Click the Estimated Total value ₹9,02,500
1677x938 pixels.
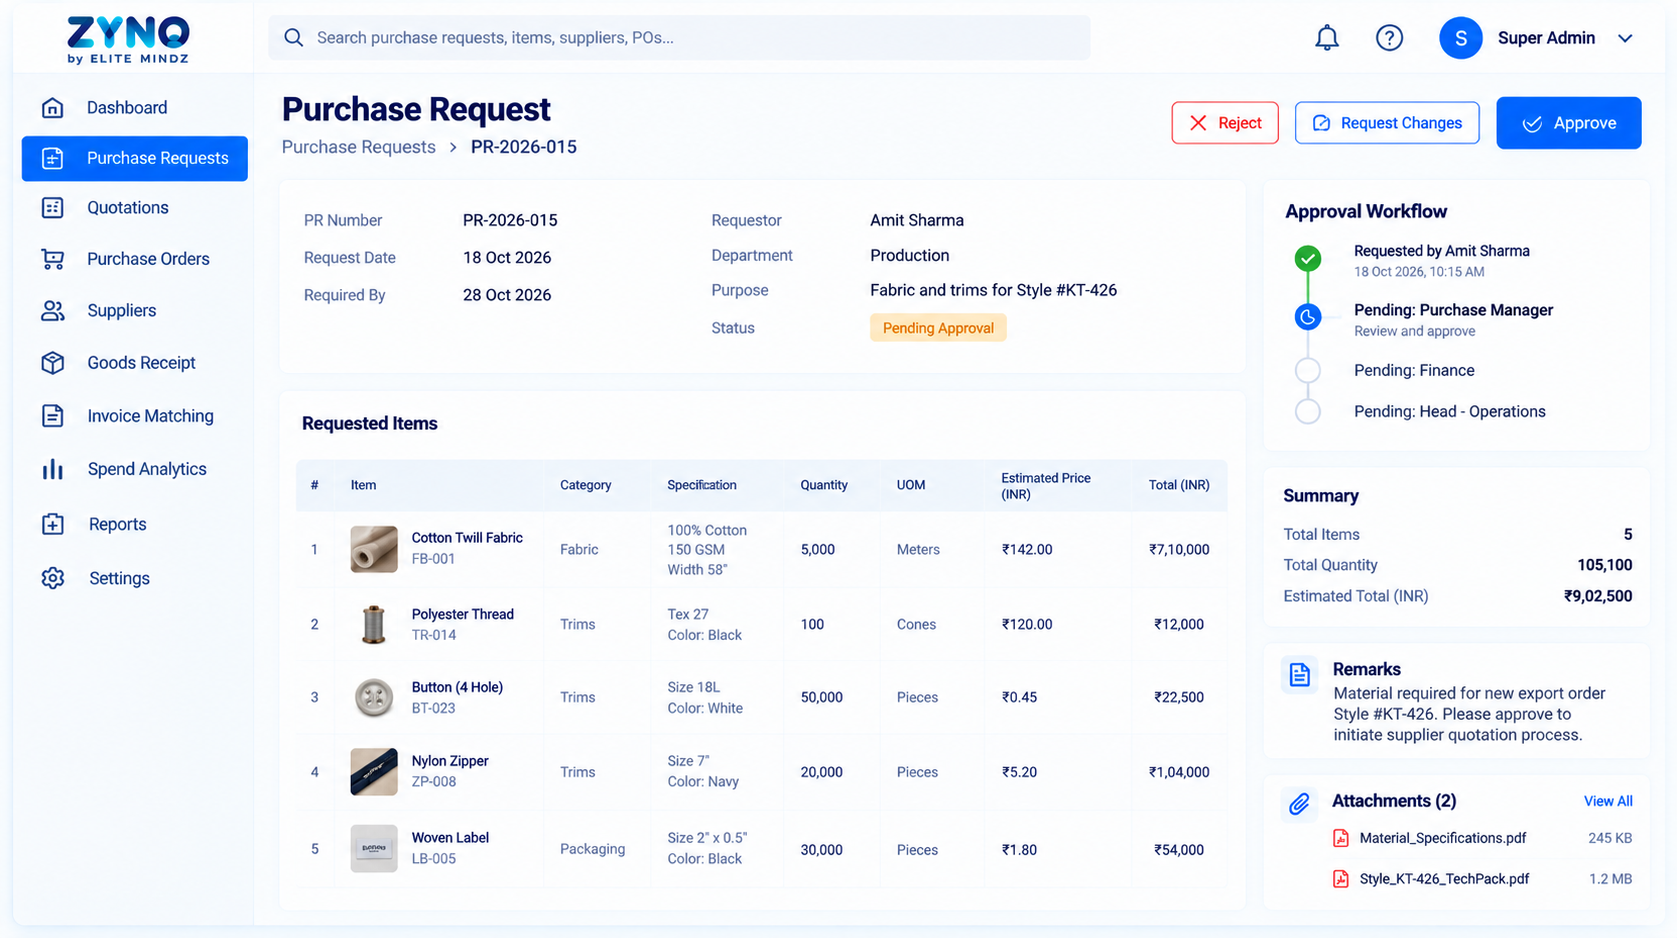[x=1598, y=596]
